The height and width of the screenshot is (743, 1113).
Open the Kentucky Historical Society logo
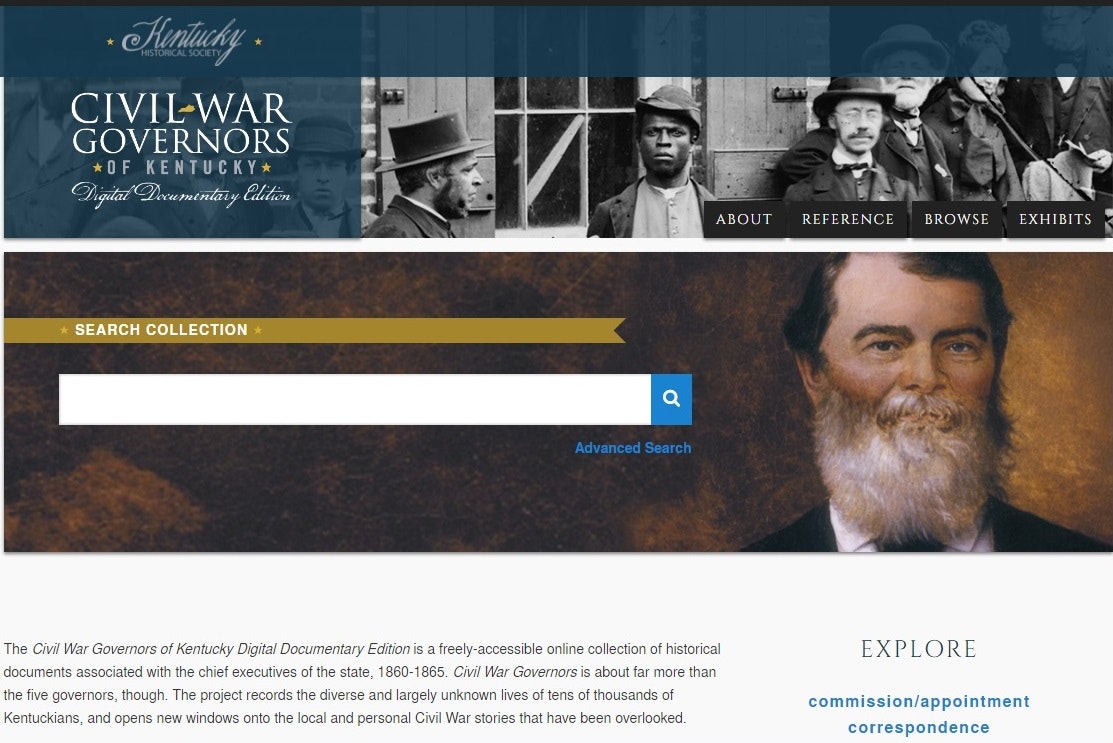pyautogui.click(x=184, y=41)
